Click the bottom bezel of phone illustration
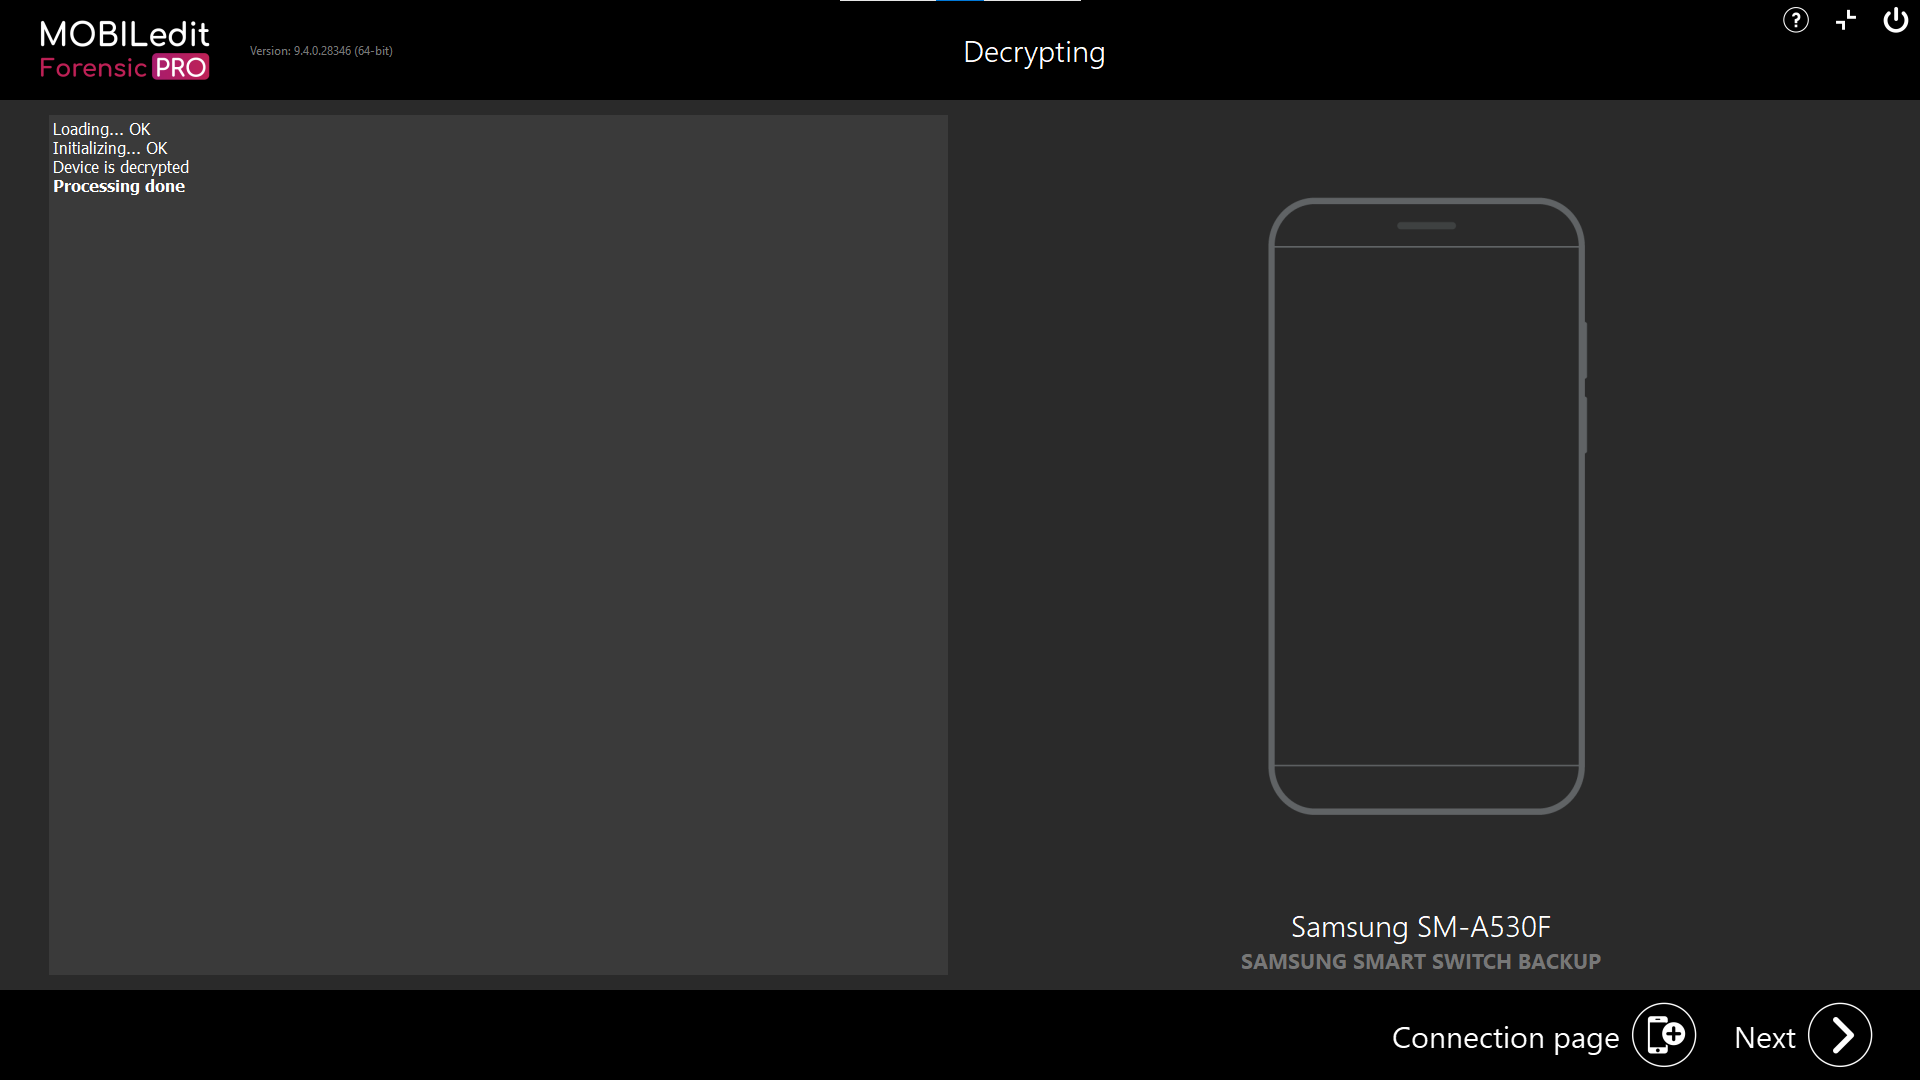The height and width of the screenshot is (1080, 1920). point(1426,788)
